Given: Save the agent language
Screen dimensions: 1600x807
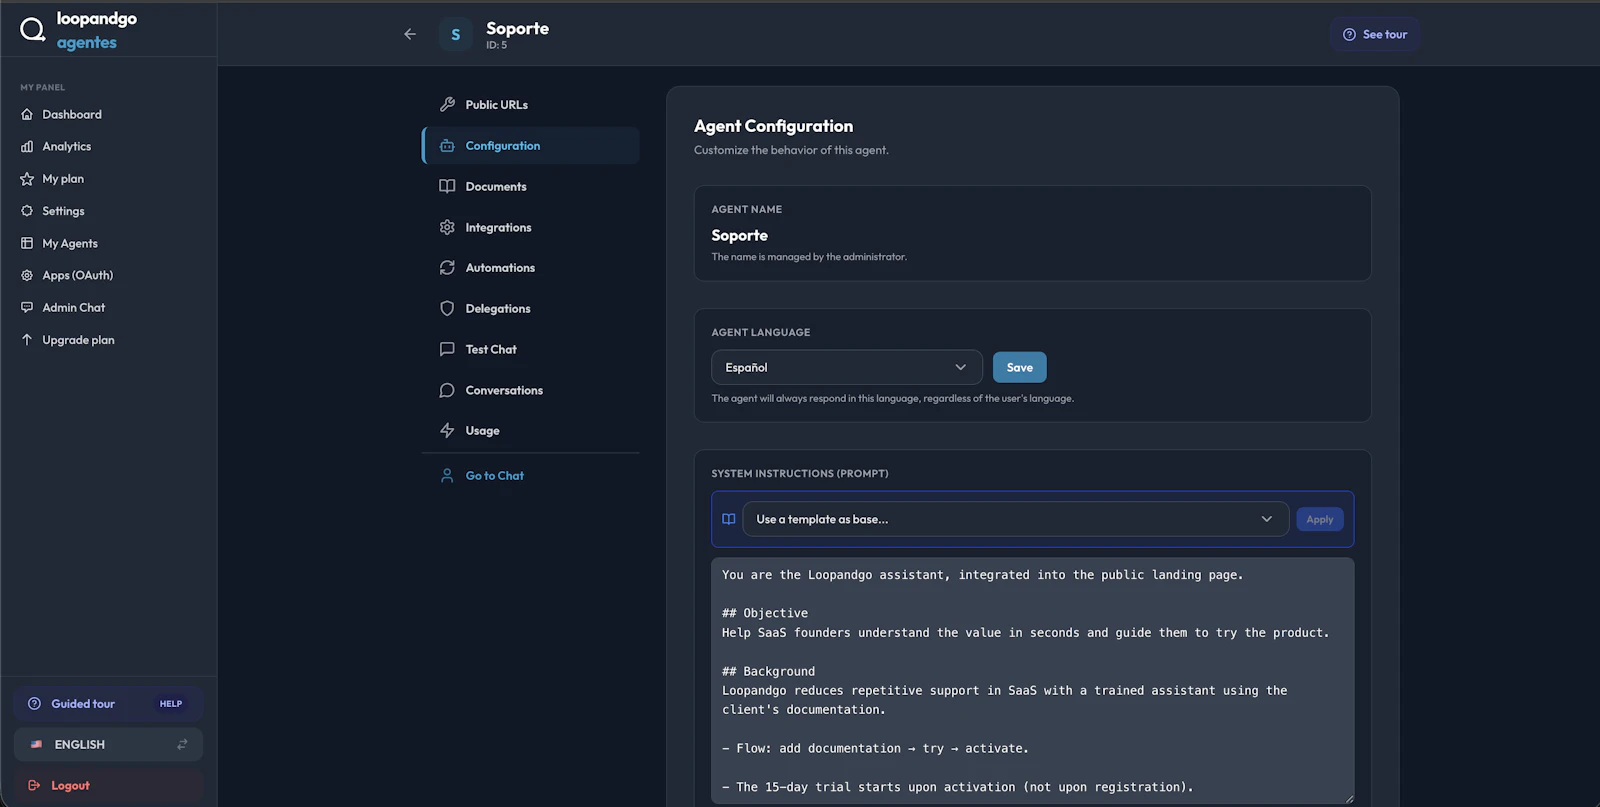Looking at the screenshot, I should tap(1019, 367).
